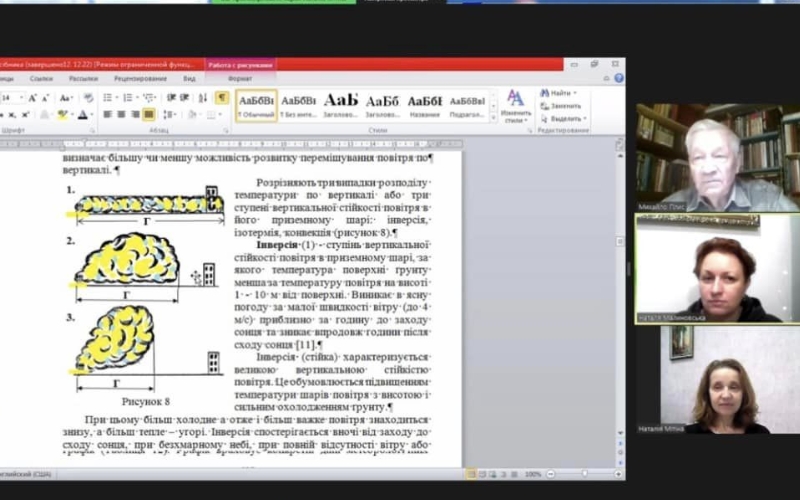Switch to the Формат tab
800x500 pixels.
coord(240,78)
